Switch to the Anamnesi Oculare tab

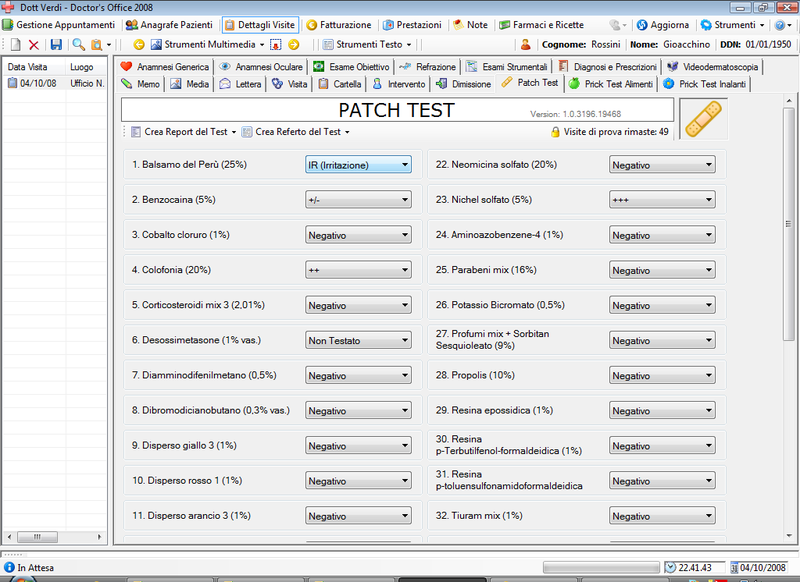point(261,67)
